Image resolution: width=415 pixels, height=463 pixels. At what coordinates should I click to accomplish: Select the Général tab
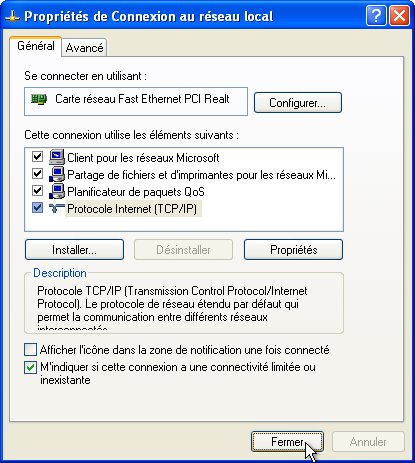[x=36, y=46]
